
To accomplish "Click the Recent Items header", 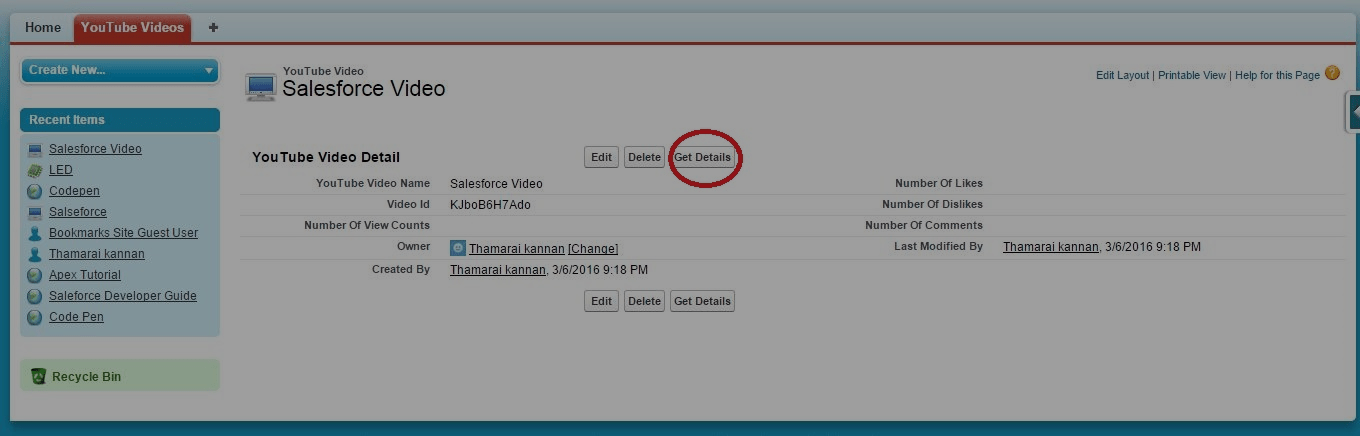I will (x=120, y=120).
